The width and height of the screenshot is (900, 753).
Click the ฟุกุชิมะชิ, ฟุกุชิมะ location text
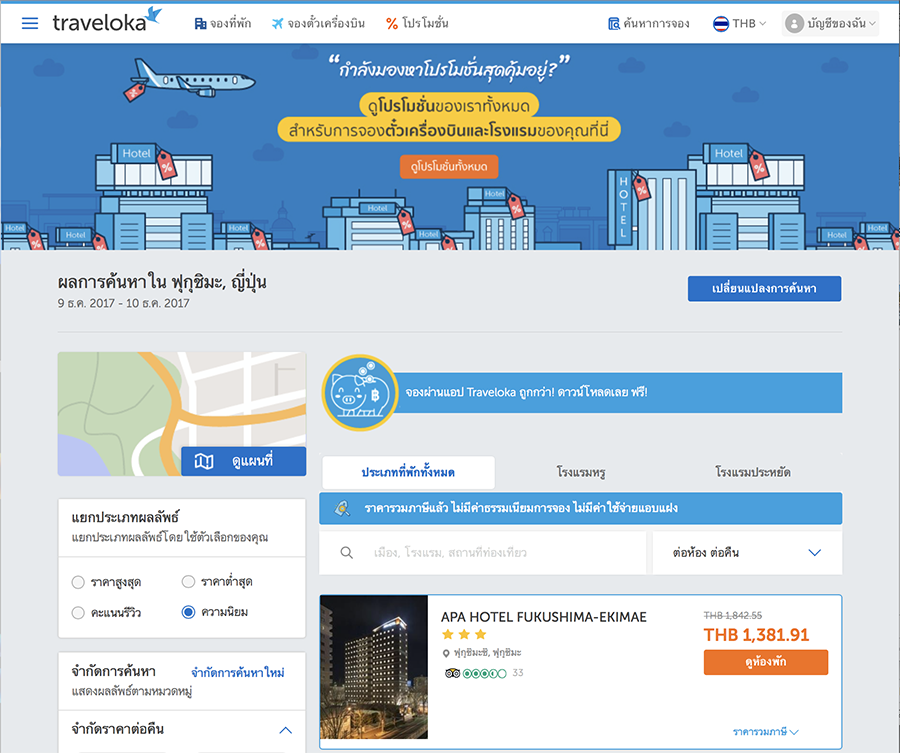coord(488,653)
